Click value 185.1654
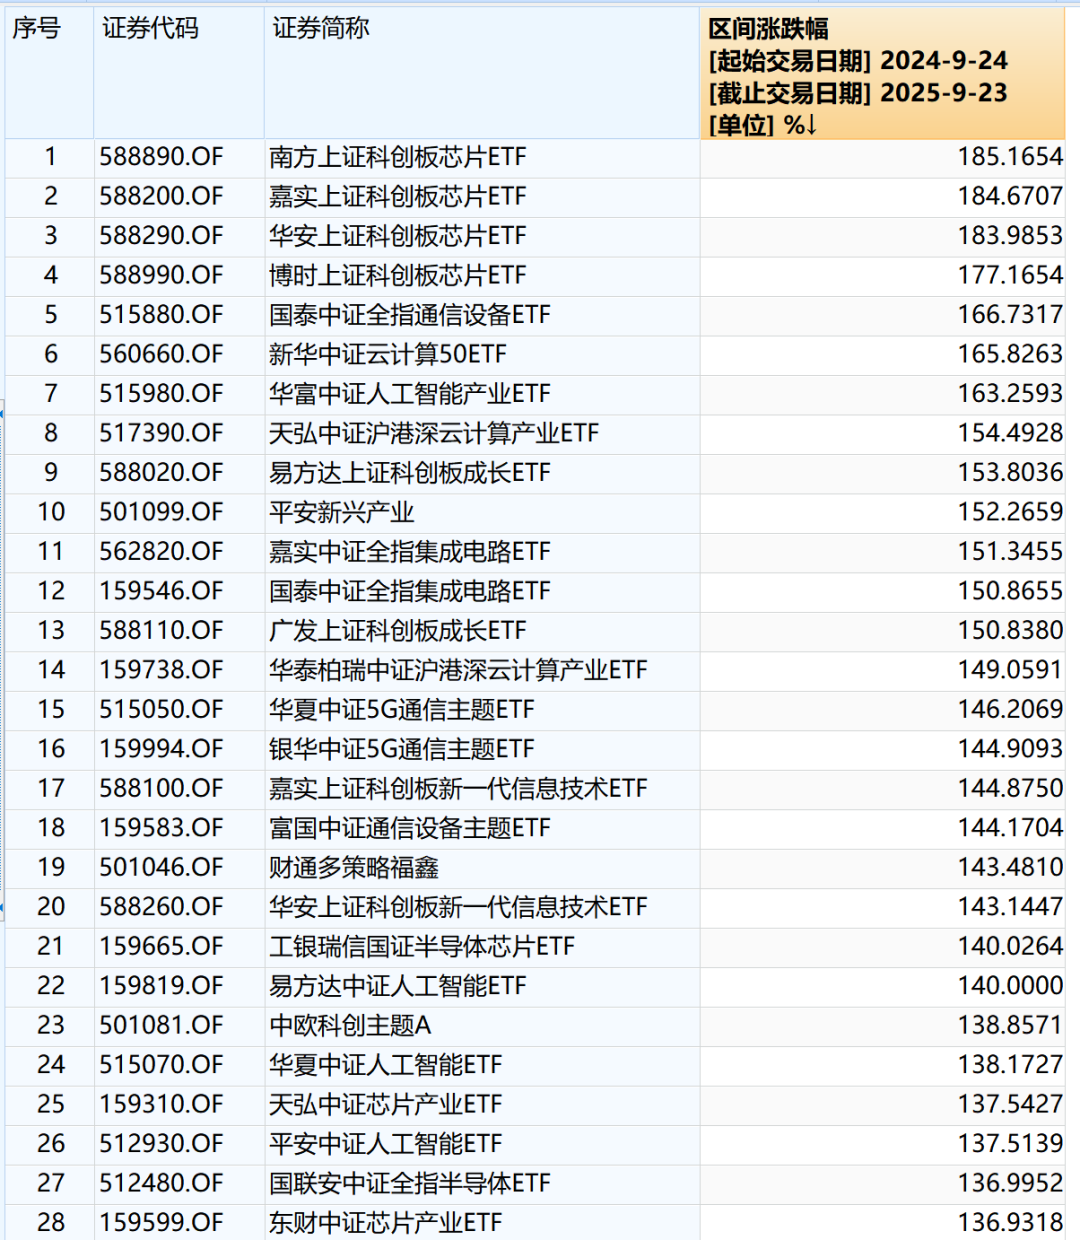 [1010, 157]
